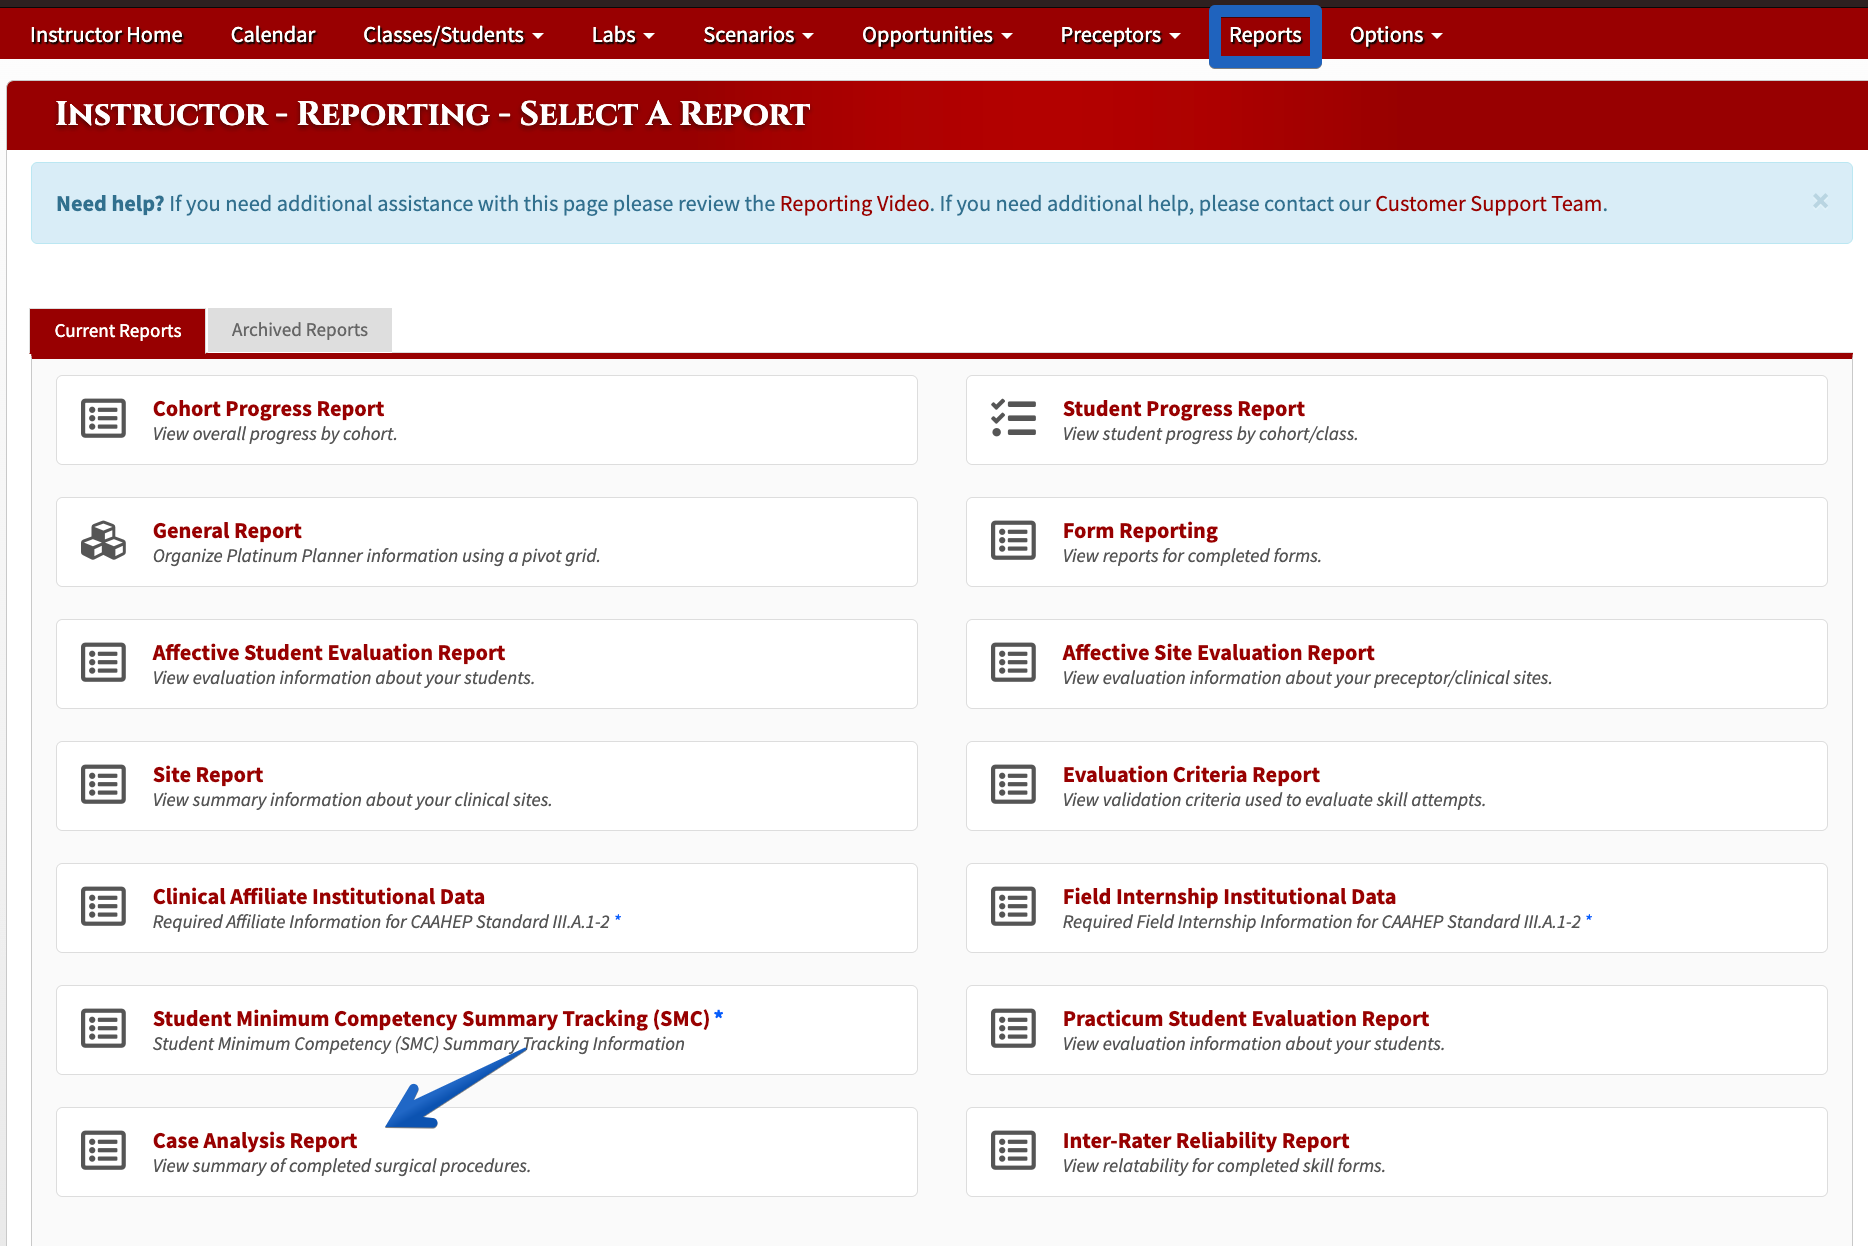
Task: Click the Evaluation Criteria Report icon
Action: 1013,785
